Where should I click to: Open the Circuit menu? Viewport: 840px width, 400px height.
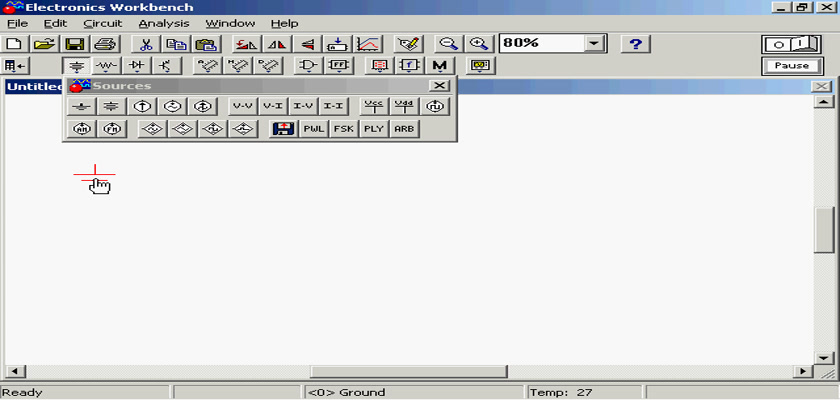tap(103, 24)
